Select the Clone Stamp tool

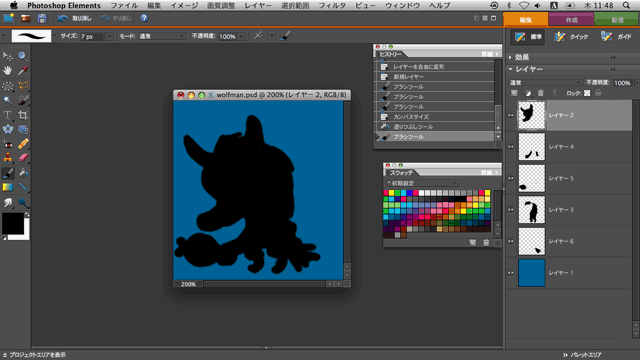pyautogui.click(x=7, y=158)
